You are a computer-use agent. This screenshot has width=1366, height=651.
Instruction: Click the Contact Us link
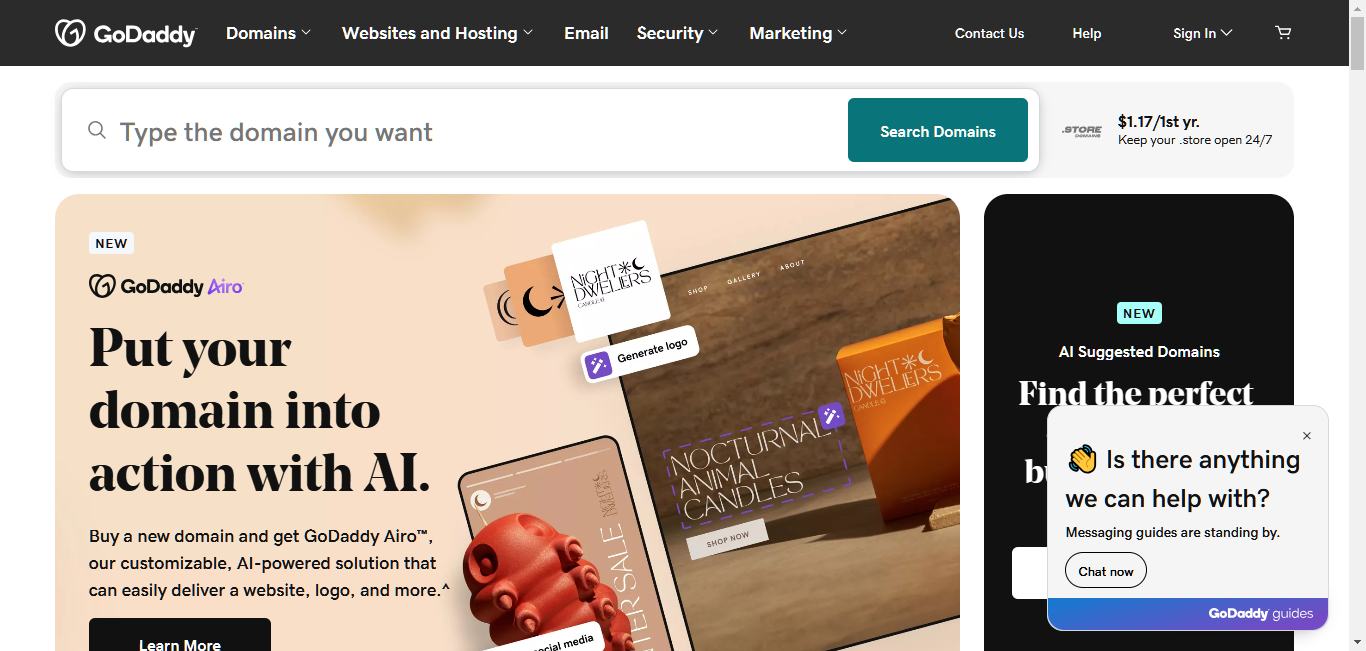click(989, 33)
